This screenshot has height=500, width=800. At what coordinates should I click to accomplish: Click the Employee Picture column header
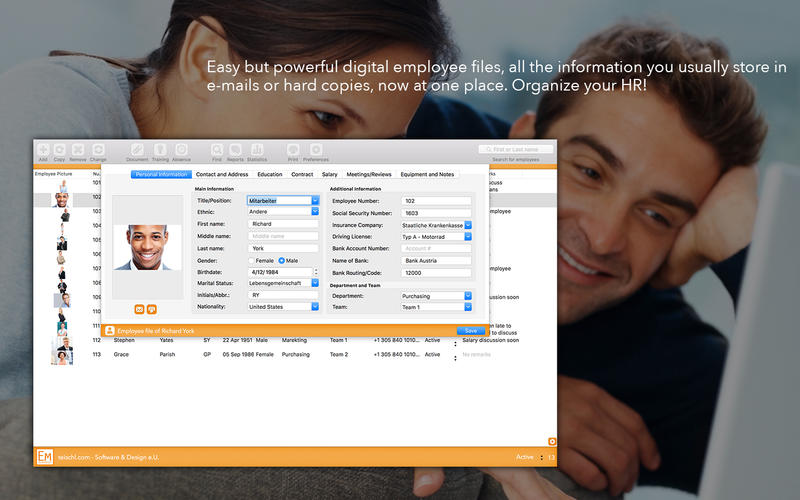tap(54, 174)
